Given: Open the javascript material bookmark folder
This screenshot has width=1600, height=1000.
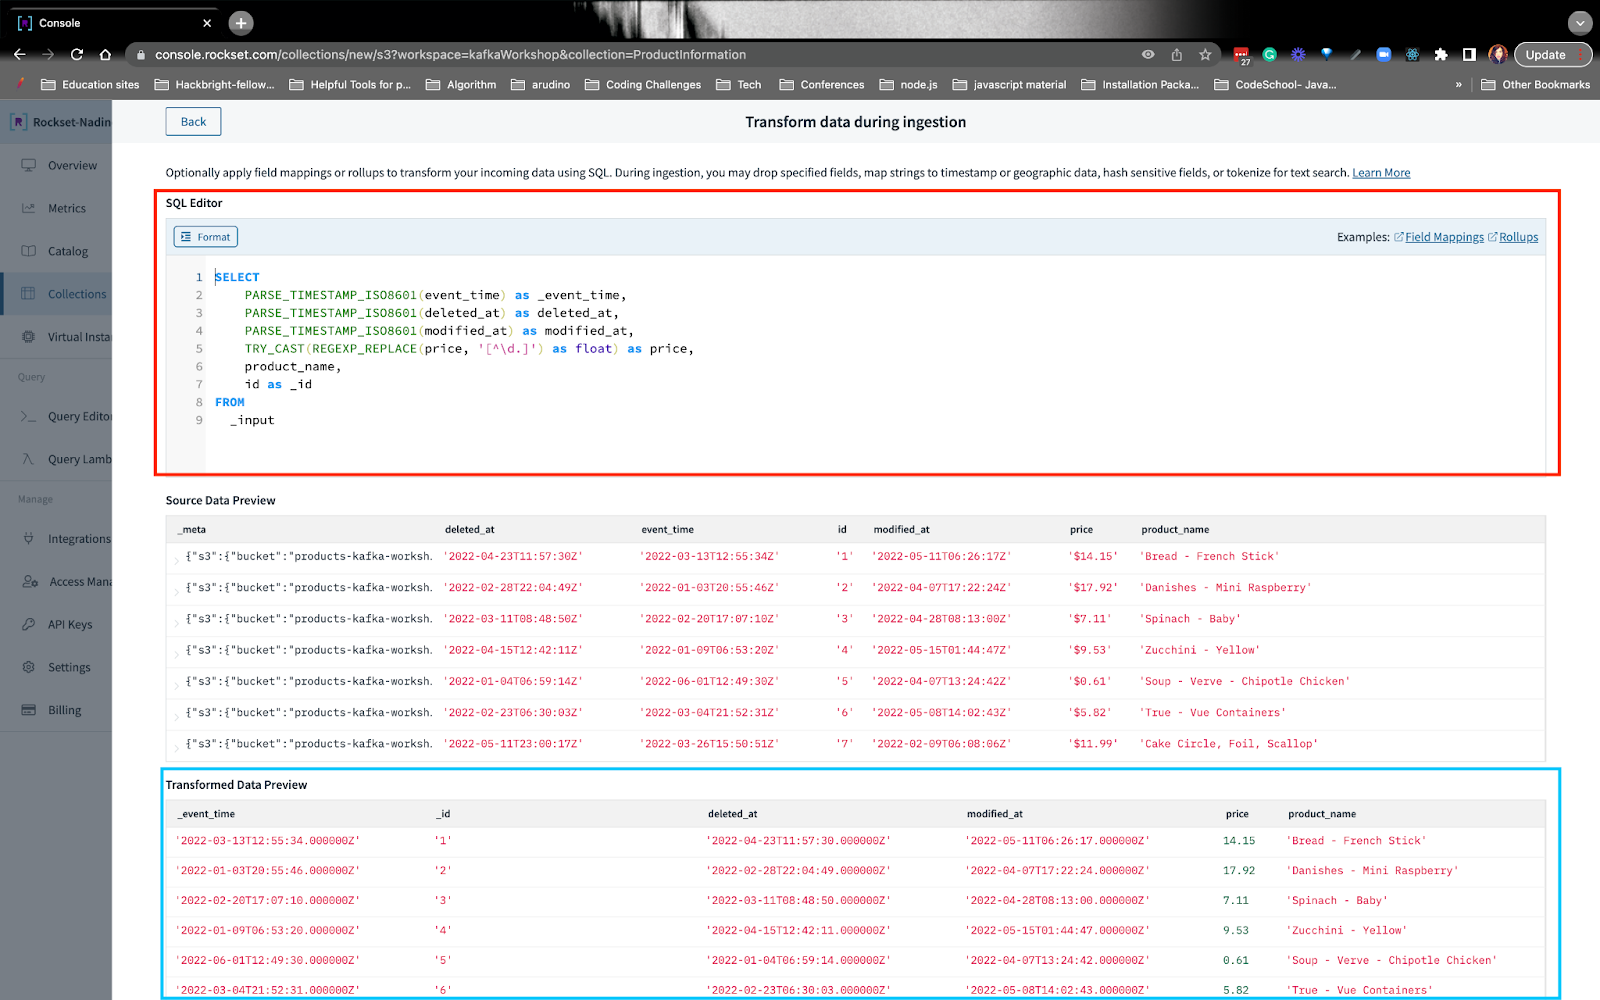Looking at the screenshot, I should pos(1010,85).
